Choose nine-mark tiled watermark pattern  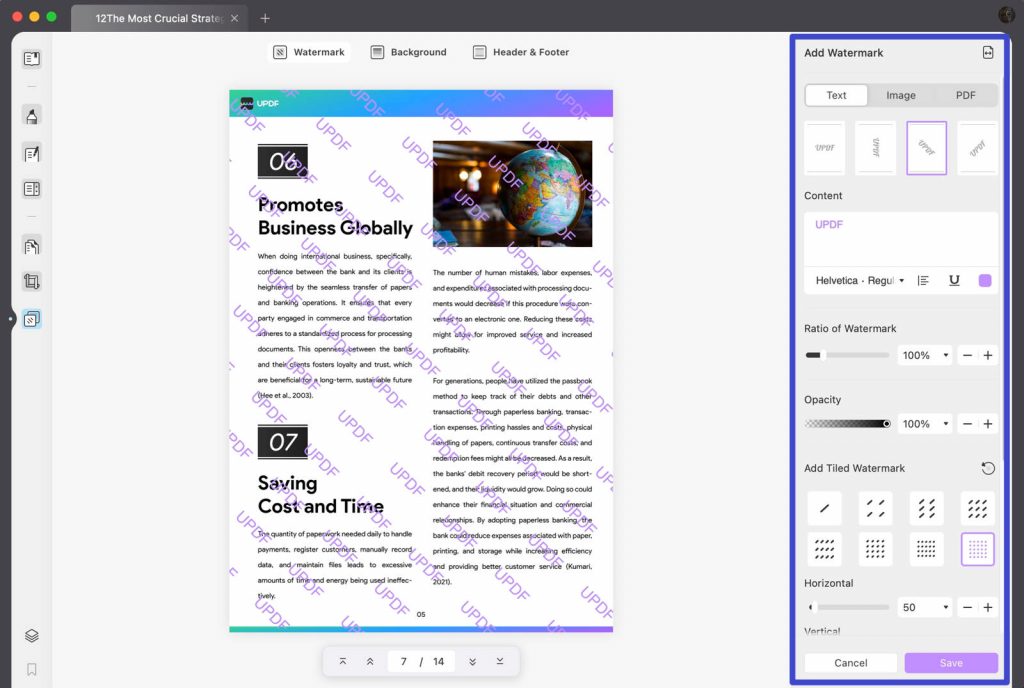978,508
